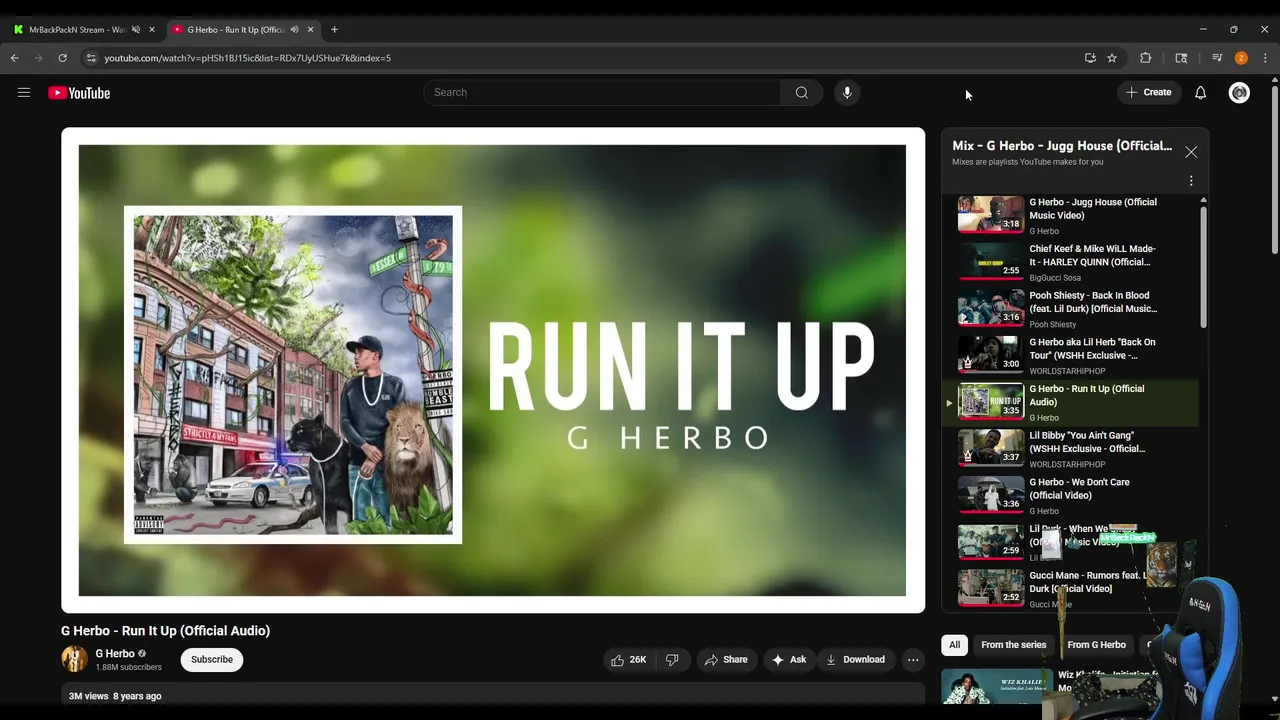Click the search magnifier button

pos(801,92)
